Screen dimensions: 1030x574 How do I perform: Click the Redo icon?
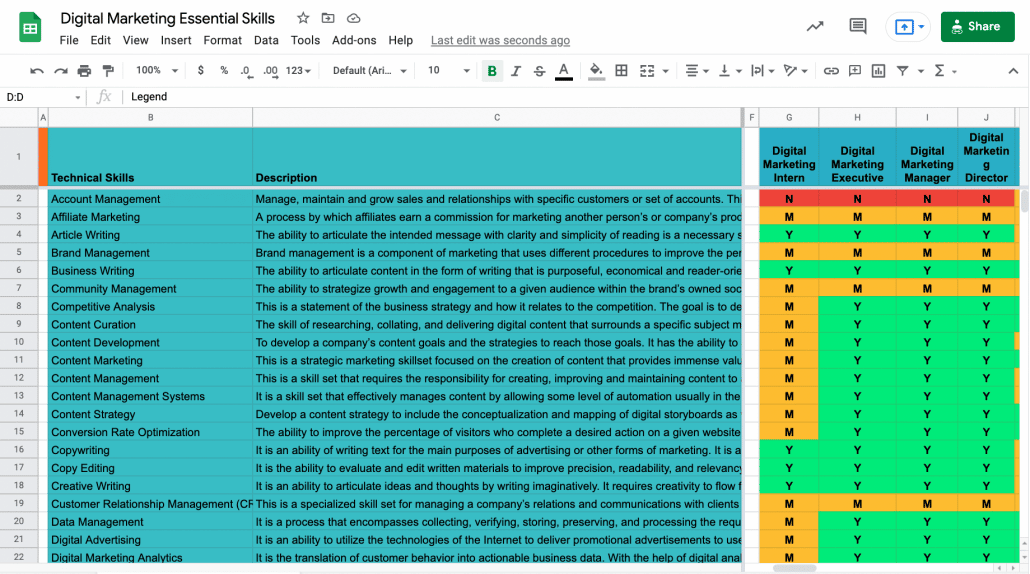tap(60, 71)
